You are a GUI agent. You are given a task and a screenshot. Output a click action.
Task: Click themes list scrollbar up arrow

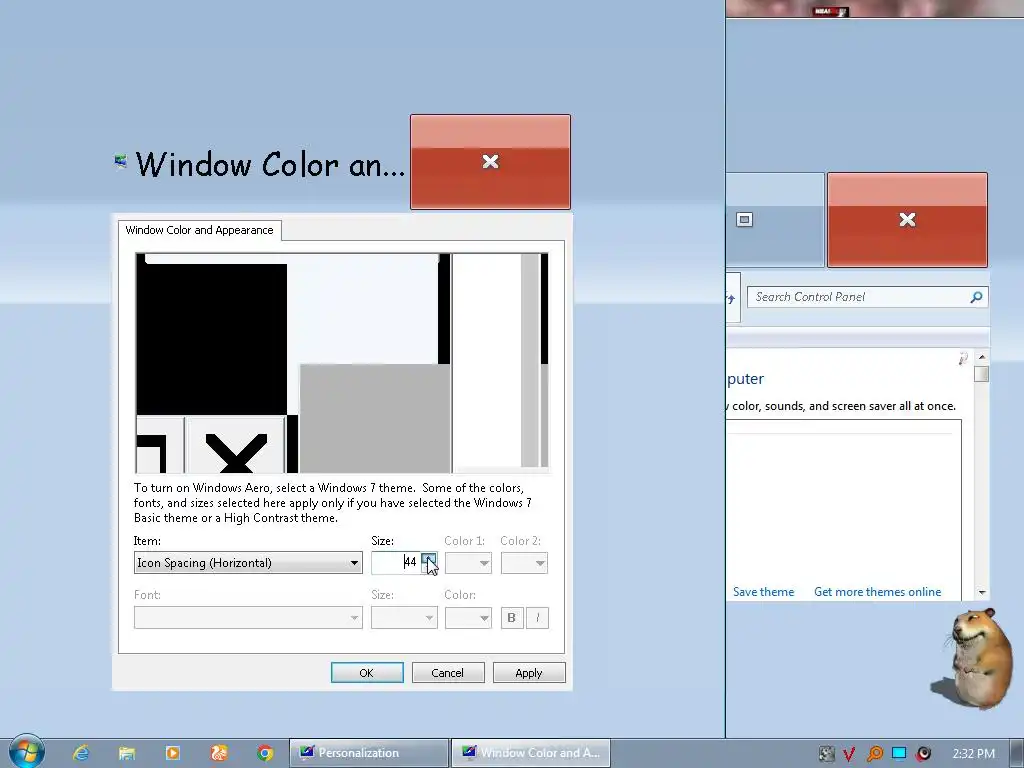982,357
